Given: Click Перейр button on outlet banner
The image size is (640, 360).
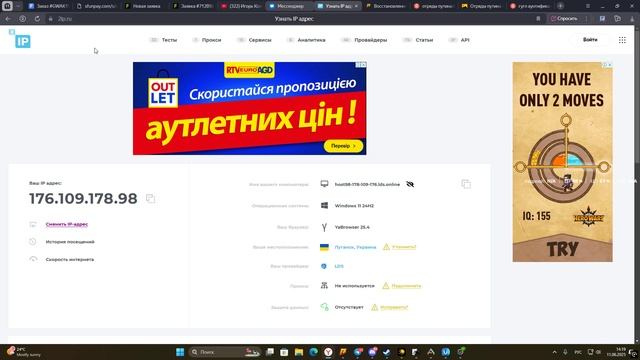Looking at the screenshot, I should pos(343,146).
